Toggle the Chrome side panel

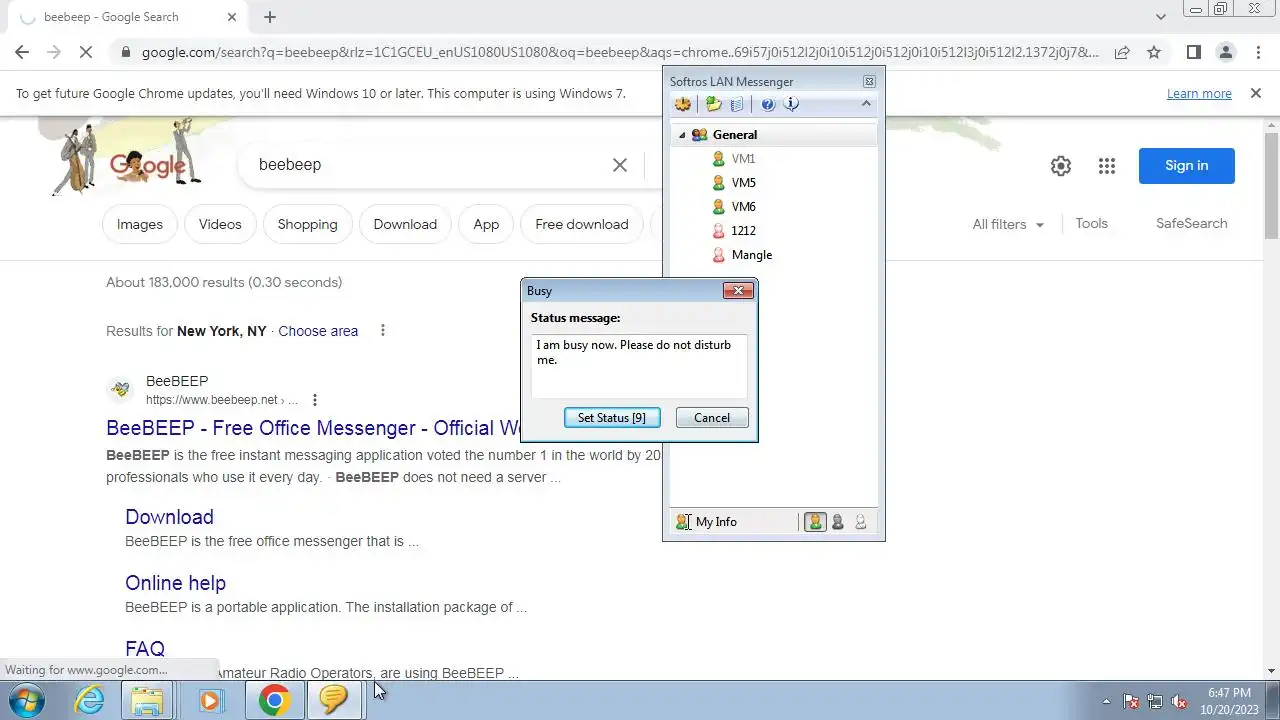coord(1193,52)
